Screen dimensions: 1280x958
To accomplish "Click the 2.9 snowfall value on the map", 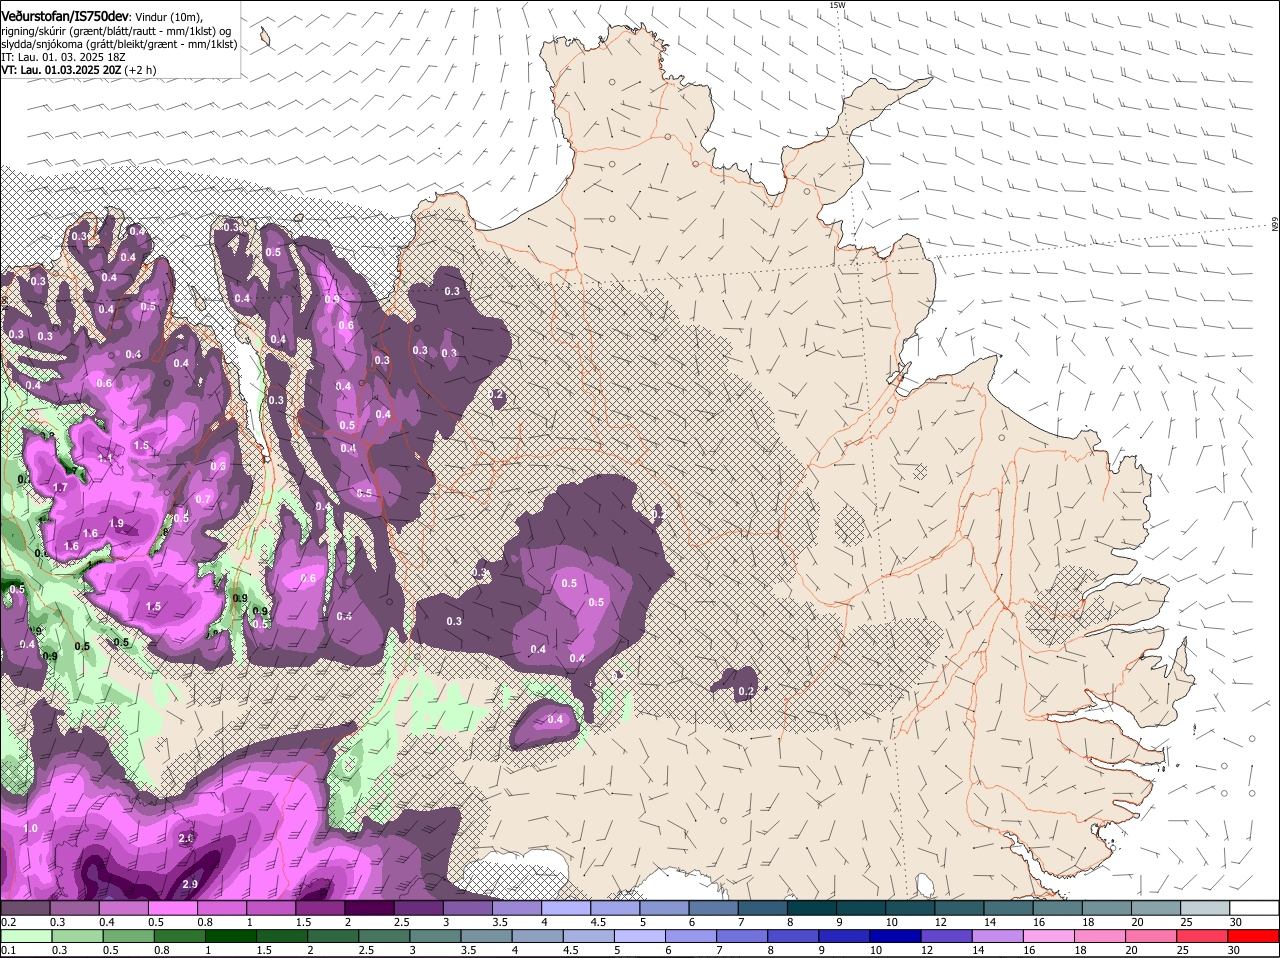I will (191, 885).
